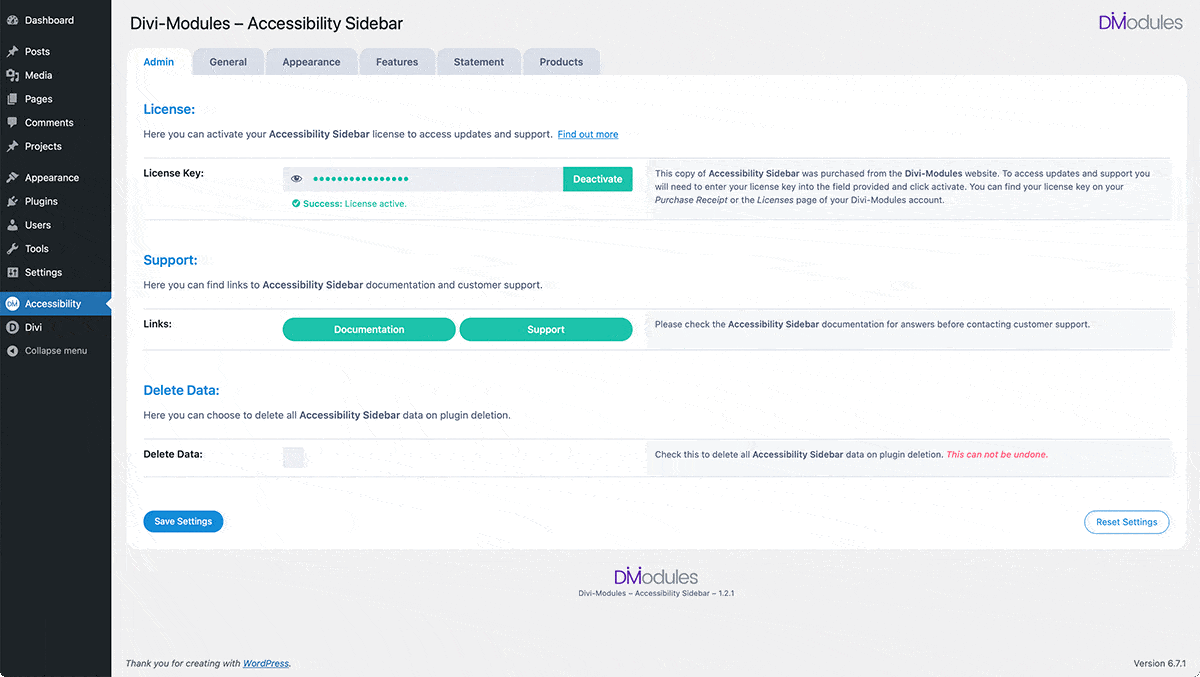Open the Find out more link
This screenshot has width=1200, height=677.
[x=587, y=134]
